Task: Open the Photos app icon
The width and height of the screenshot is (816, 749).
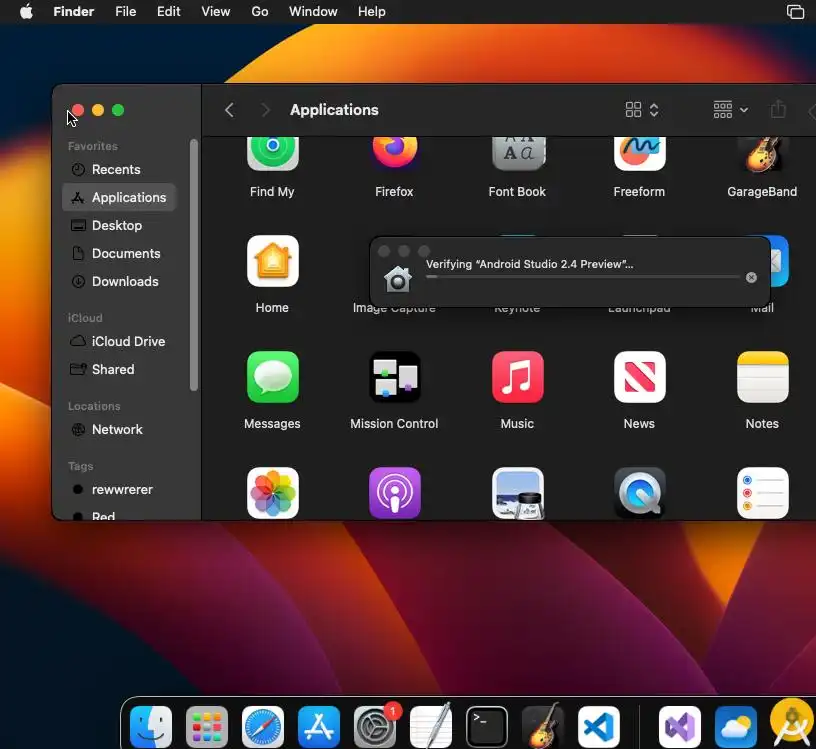Action: coord(273,493)
